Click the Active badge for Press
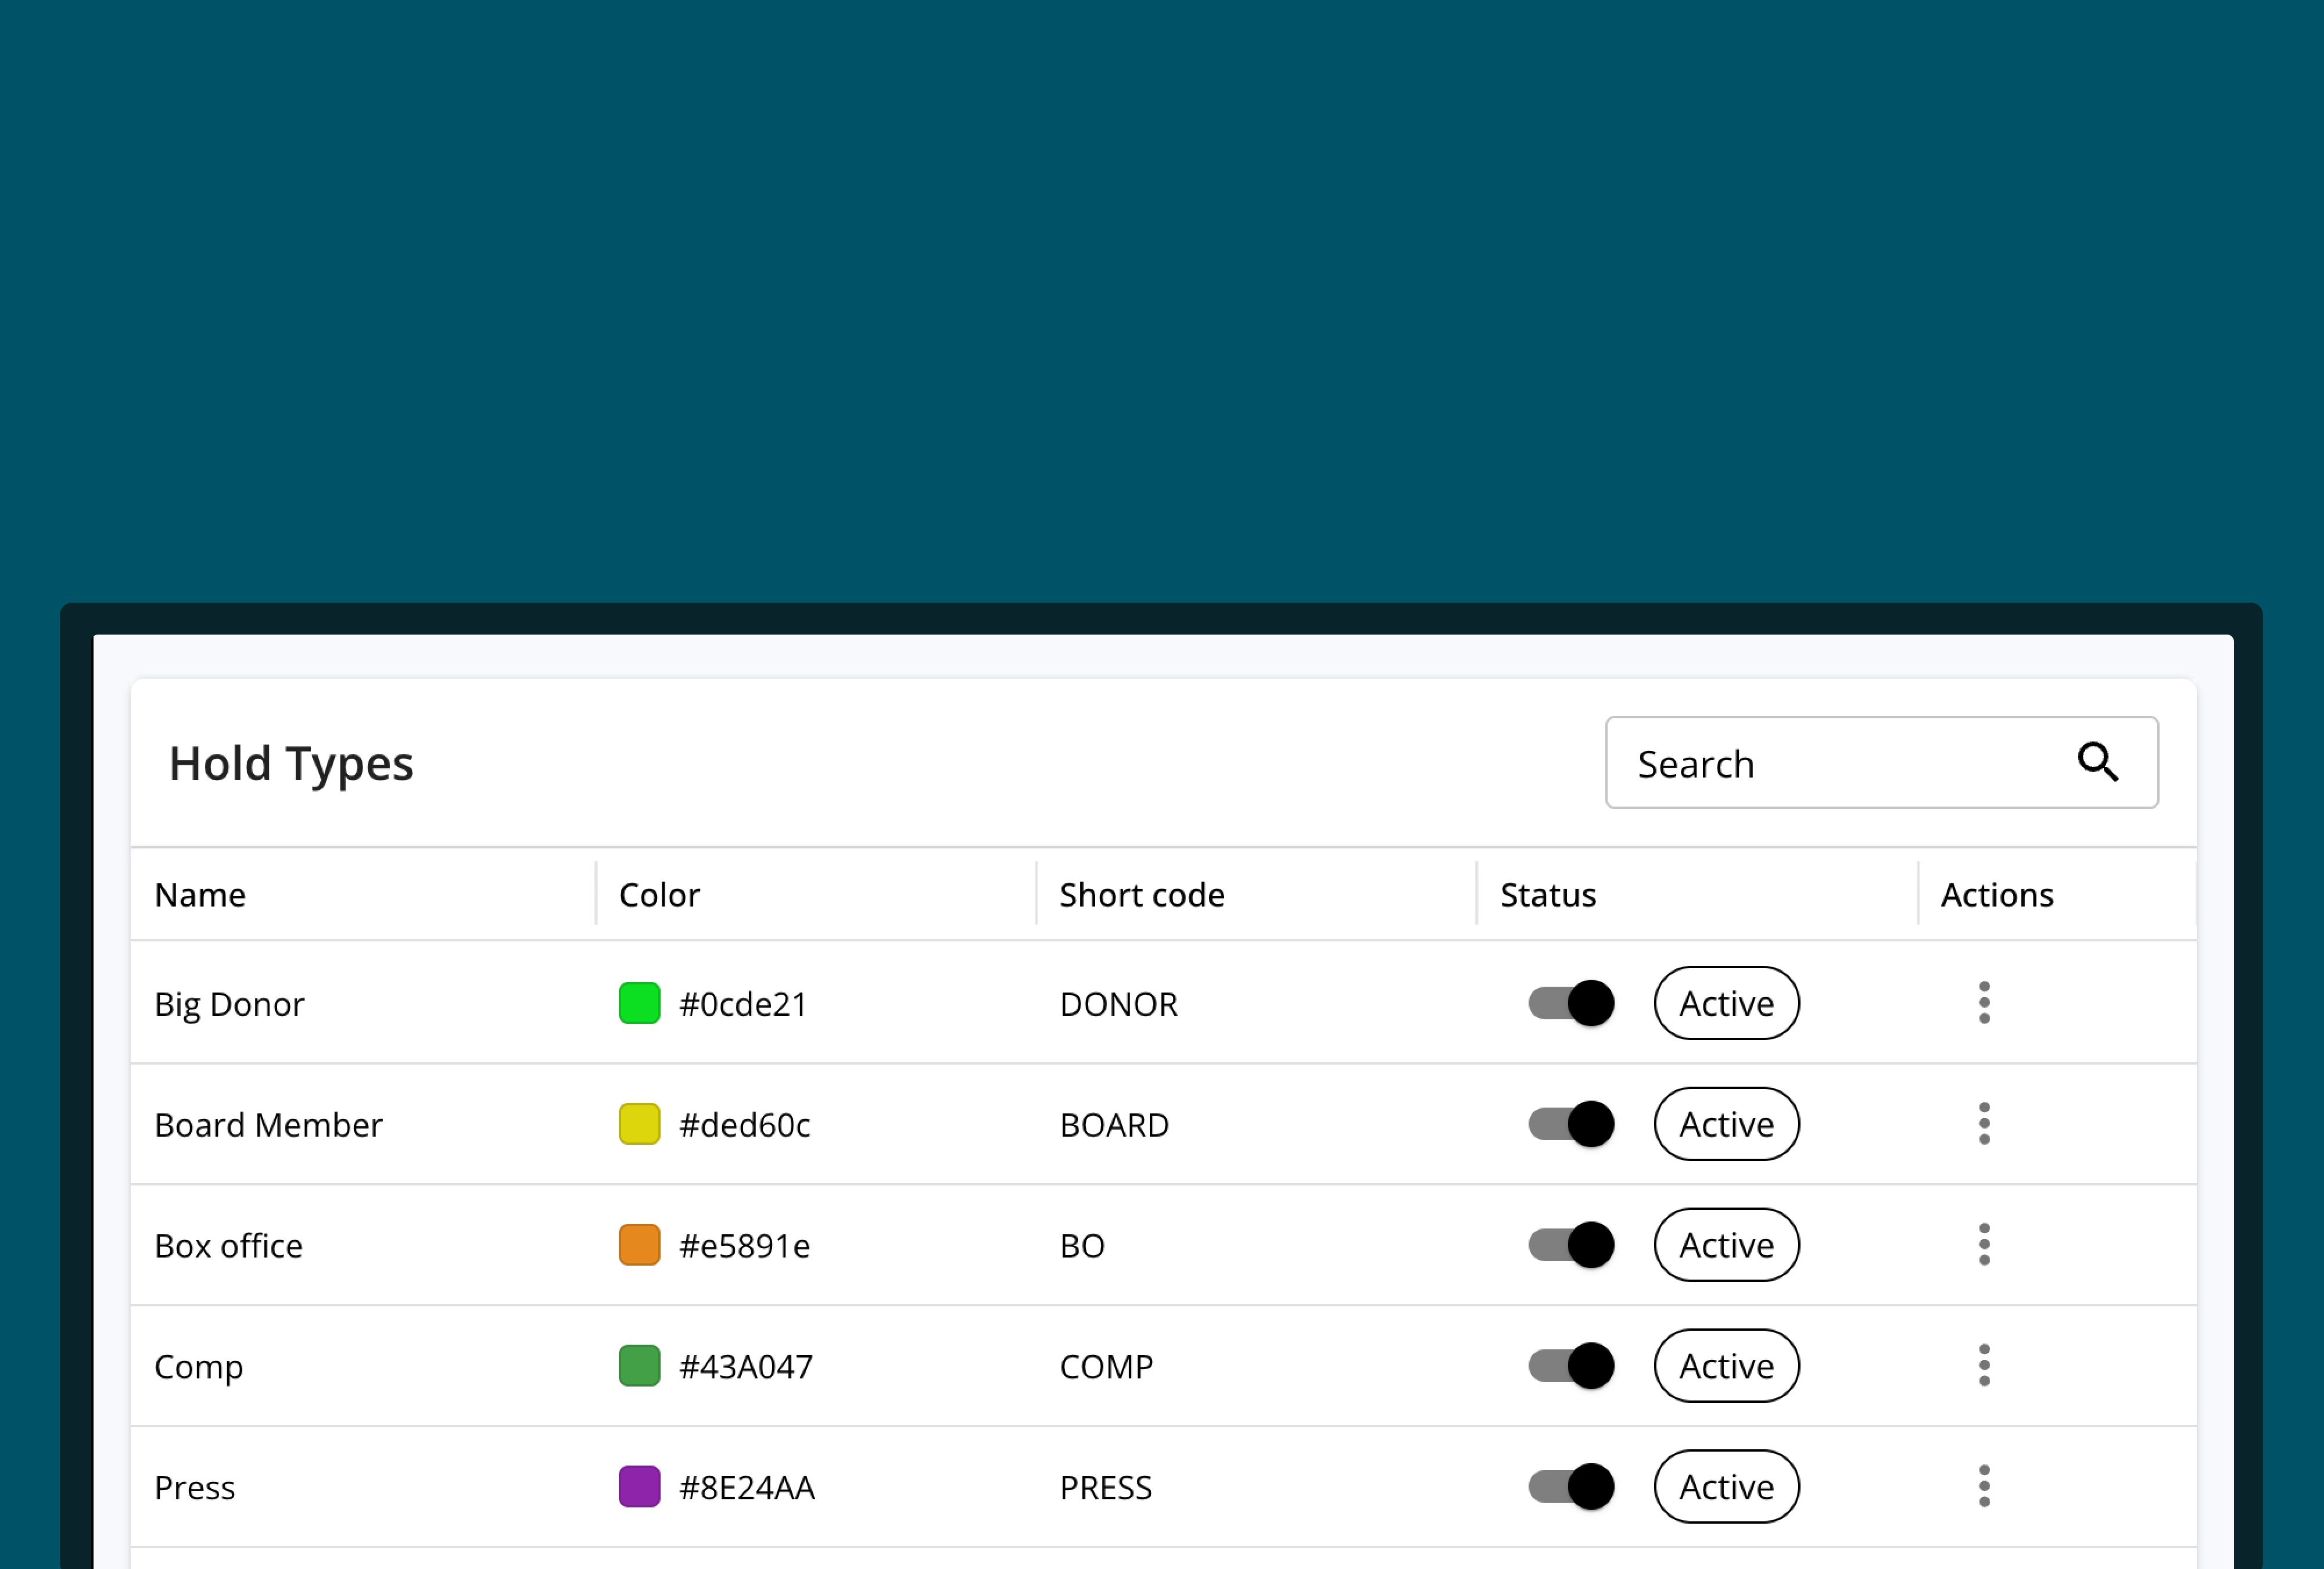Screen dimensions: 2324x1569 click(x=1726, y=1487)
